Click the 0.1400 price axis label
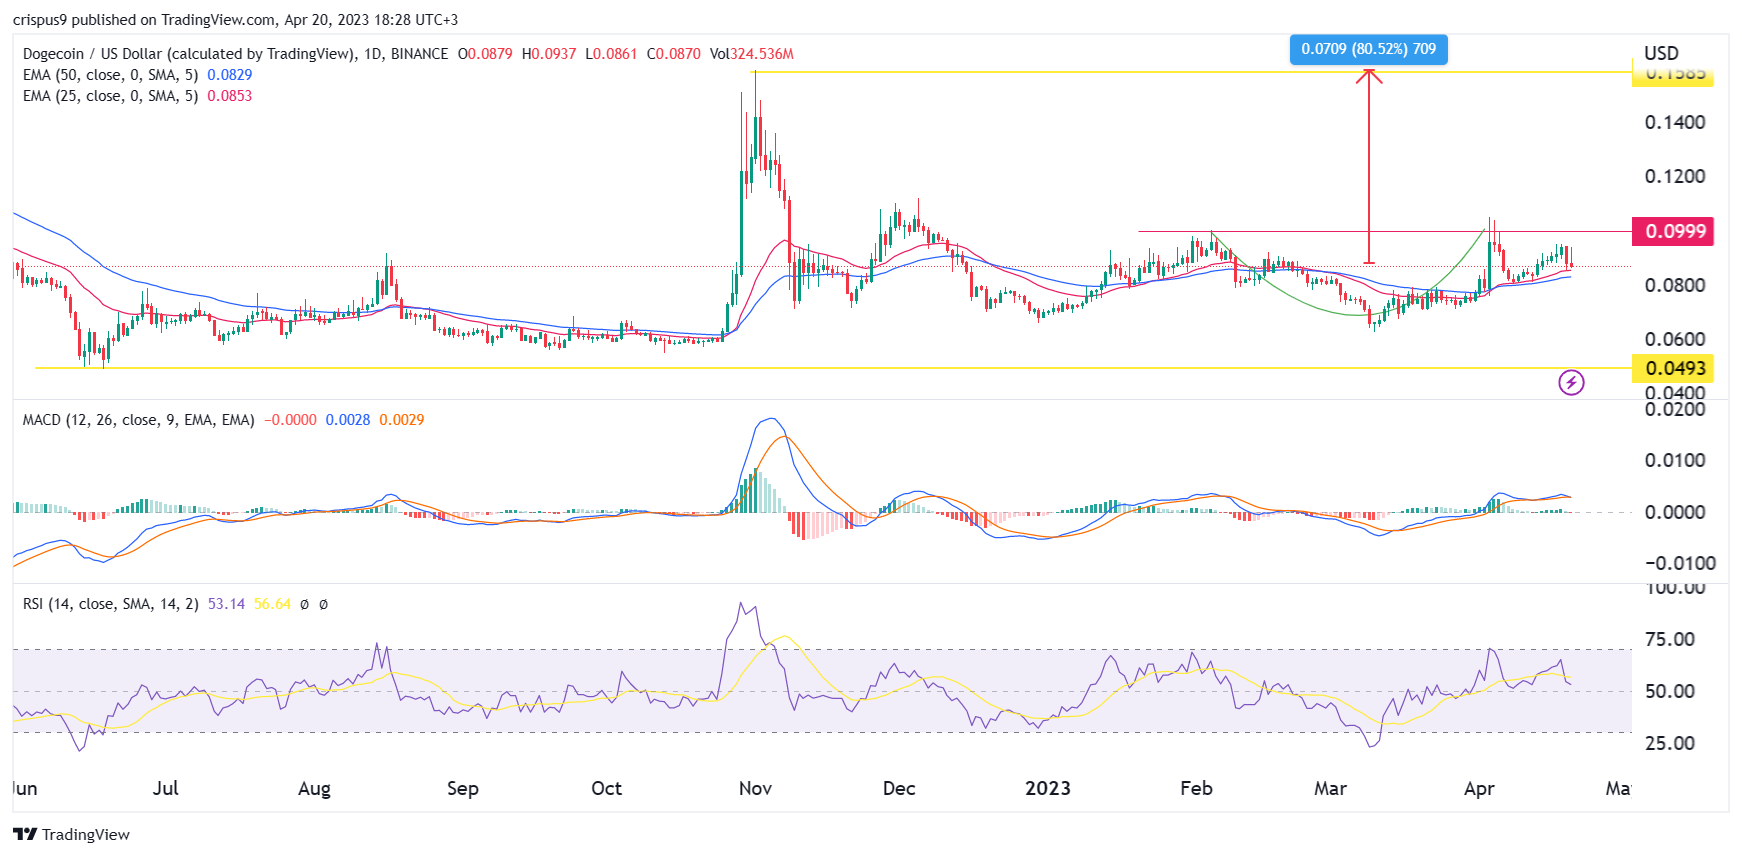This screenshot has width=1742, height=856. pos(1675,122)
